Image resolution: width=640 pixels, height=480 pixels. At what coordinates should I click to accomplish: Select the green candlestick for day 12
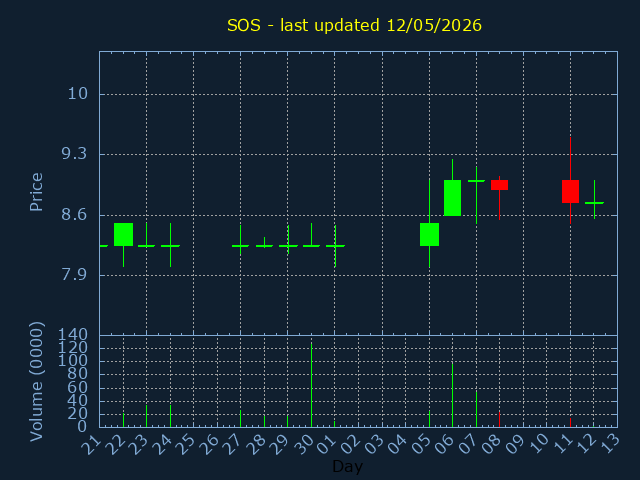pyautogui.click(x=594, y=202)
